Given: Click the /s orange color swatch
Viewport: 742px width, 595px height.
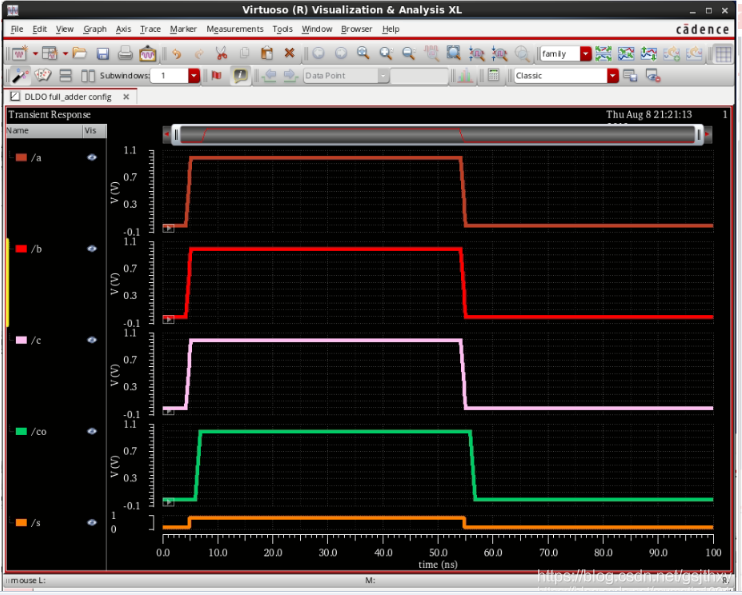Looking at the screenshot, I should [21, 523].
